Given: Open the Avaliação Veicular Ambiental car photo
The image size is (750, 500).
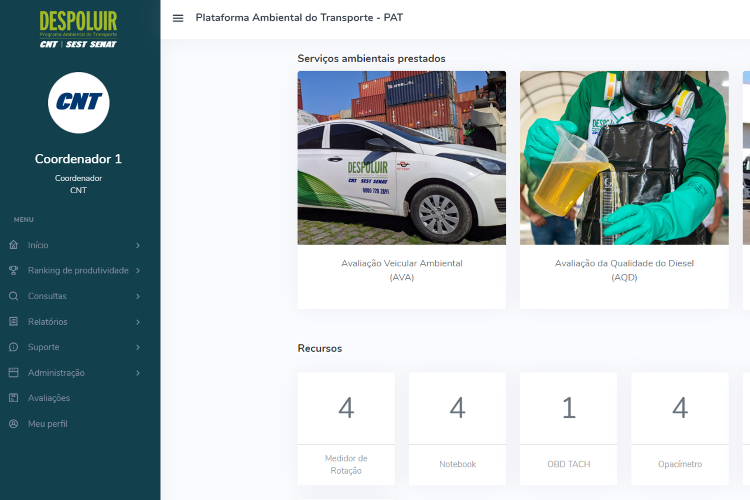Looking at the screenshot, I should click(x=401, y=158).
